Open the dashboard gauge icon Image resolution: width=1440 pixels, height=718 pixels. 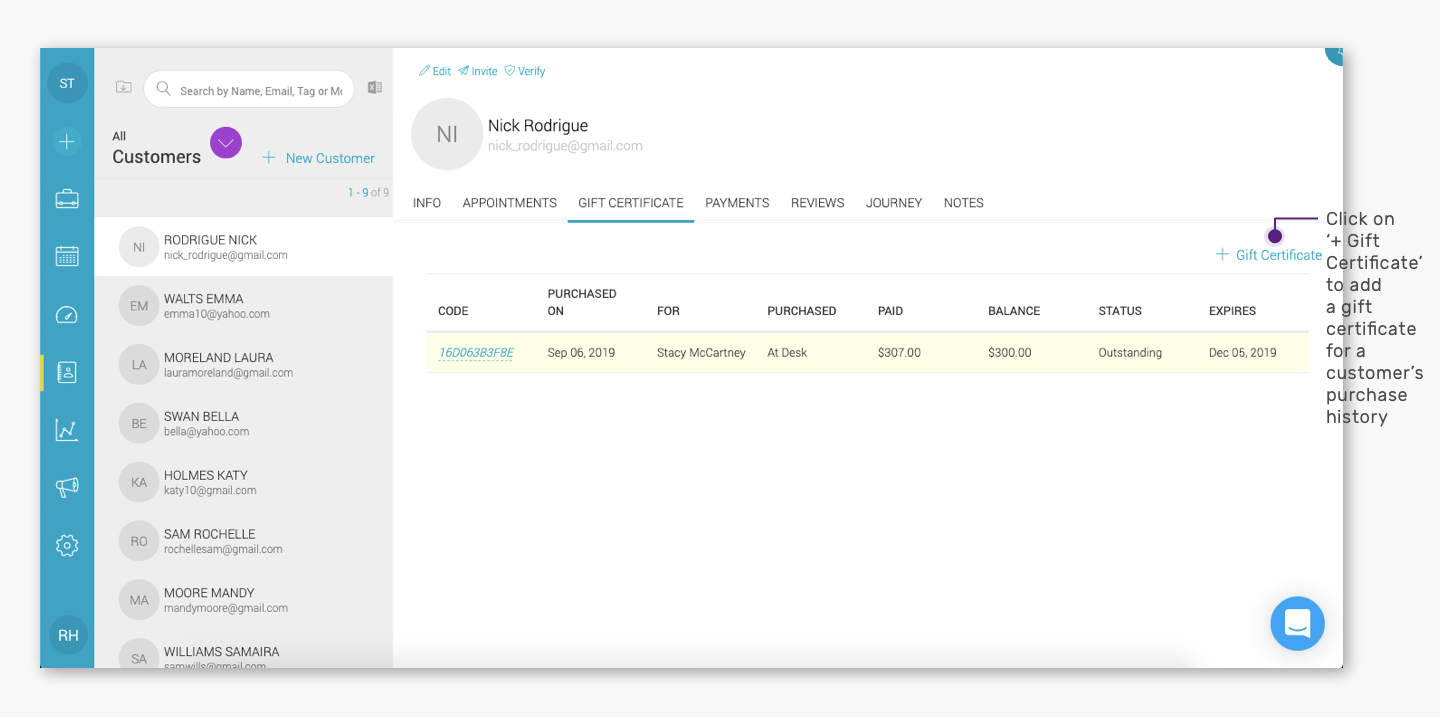67,315
